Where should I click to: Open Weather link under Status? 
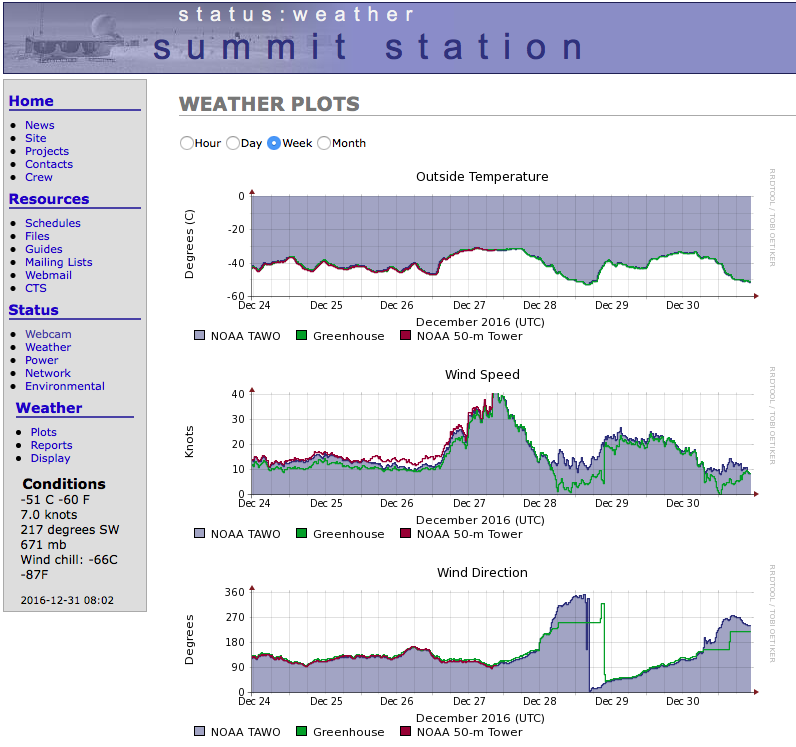(x=48, y=347)
